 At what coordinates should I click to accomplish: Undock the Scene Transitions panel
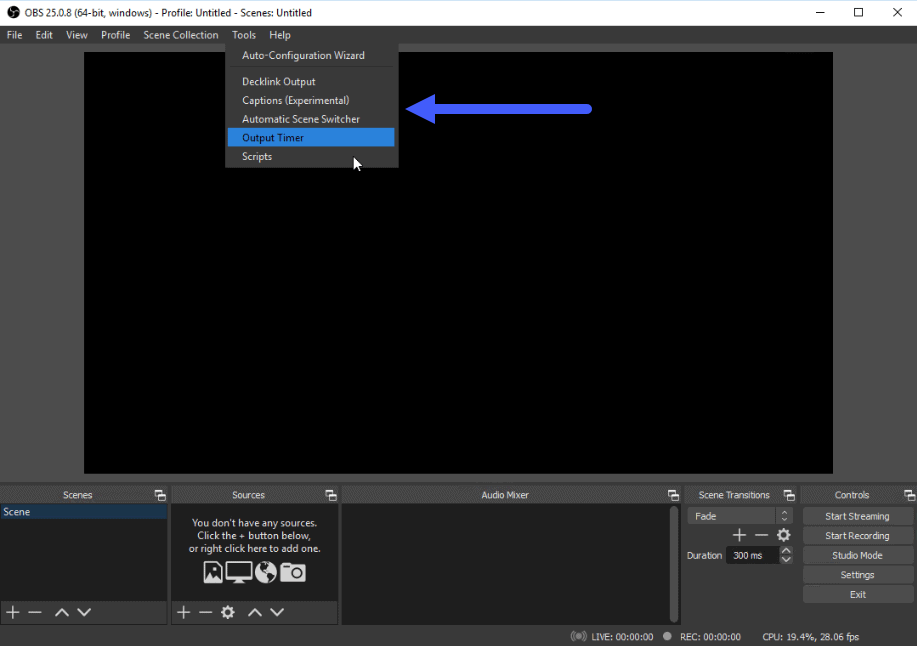789,495
